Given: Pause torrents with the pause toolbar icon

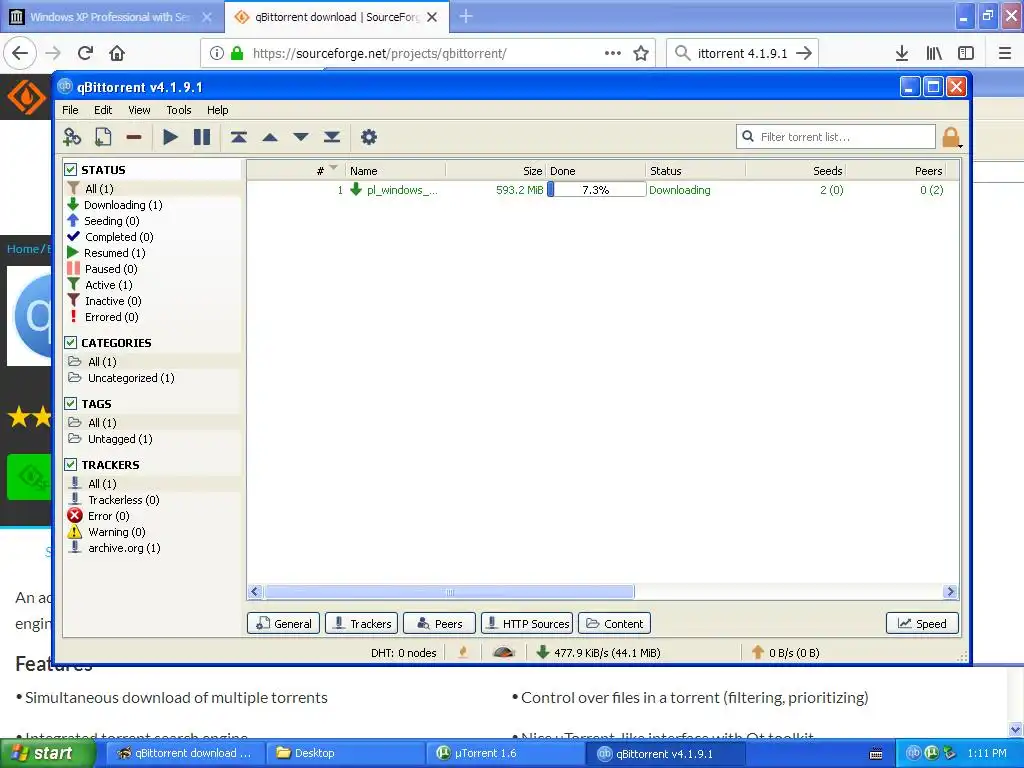Looking at the screenshot, I should pos(202,137).
